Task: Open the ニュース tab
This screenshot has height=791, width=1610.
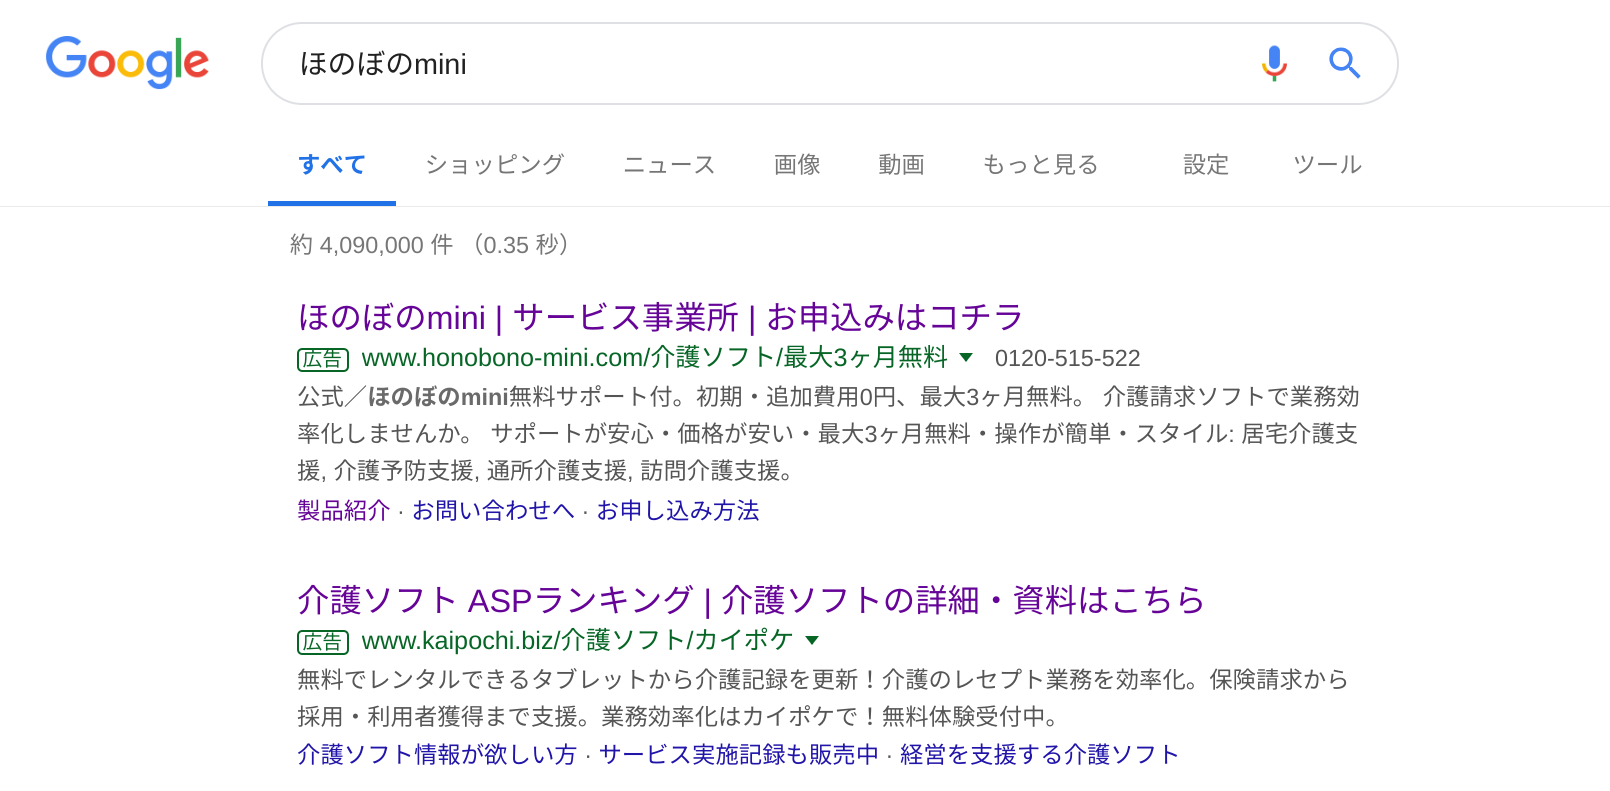Action: coord(669,165)
